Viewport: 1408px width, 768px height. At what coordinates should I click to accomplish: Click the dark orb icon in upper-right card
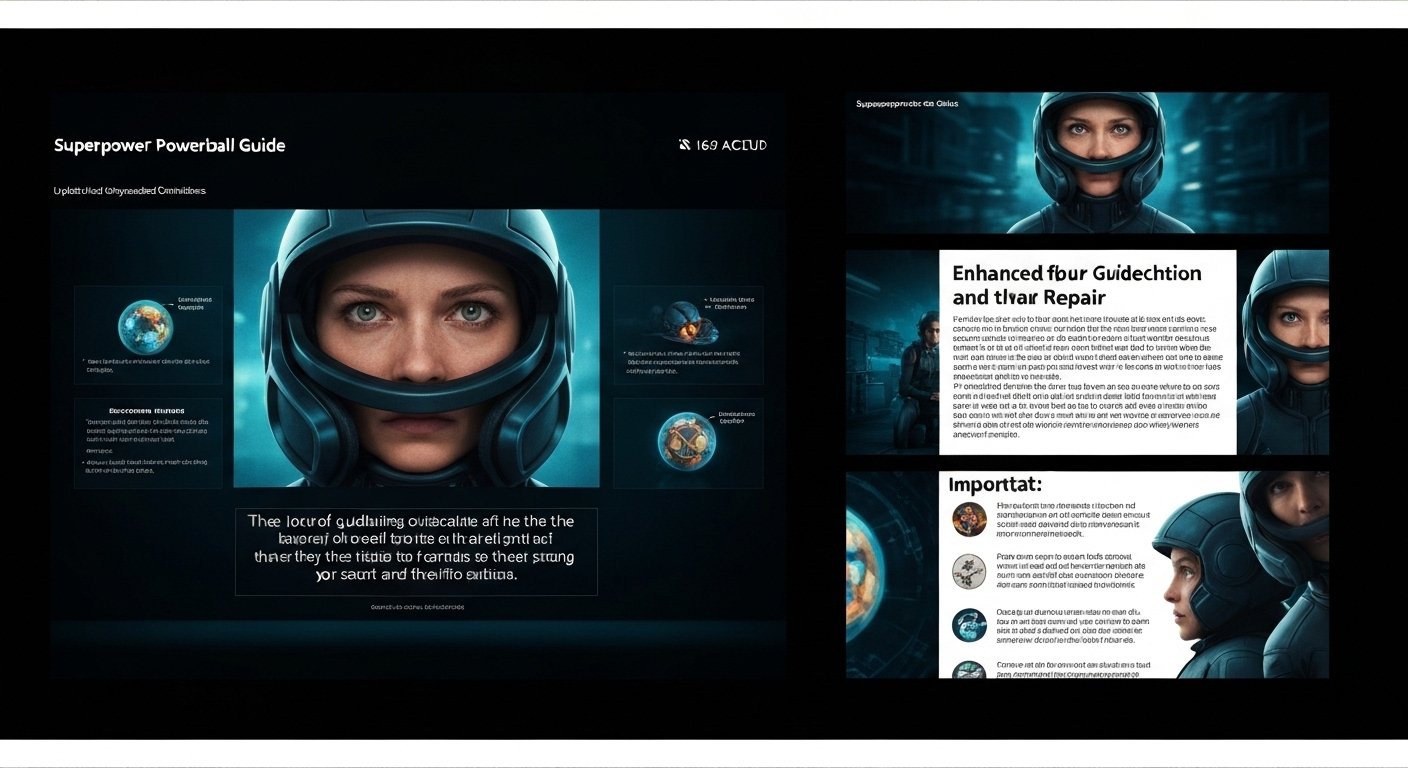(682, 322)
